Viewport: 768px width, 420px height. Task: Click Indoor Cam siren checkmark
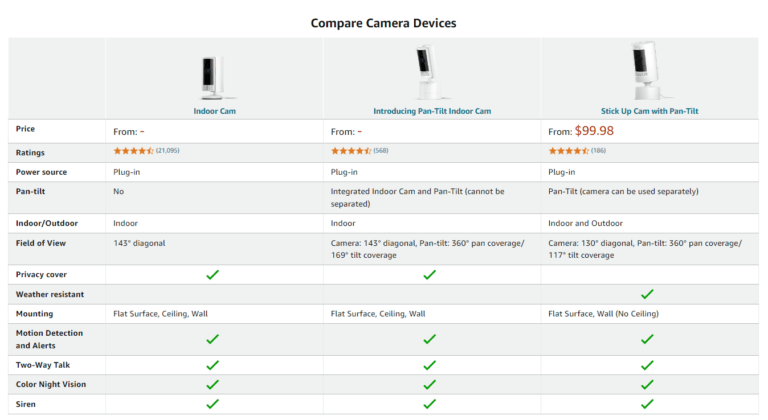(x=212, y=404)
